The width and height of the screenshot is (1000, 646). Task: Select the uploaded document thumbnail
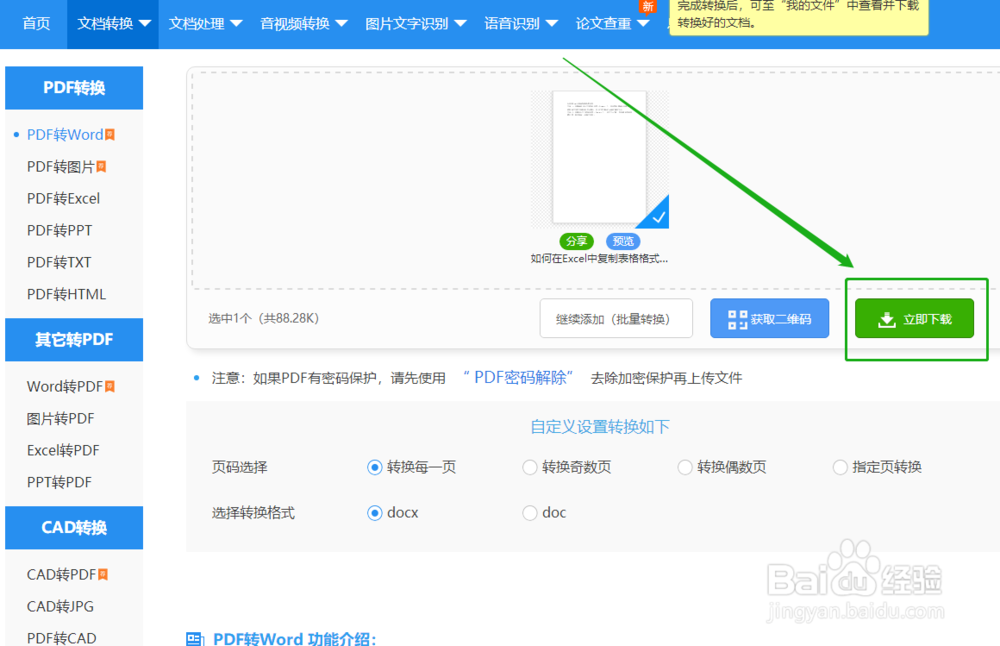(x=600, y=160)
